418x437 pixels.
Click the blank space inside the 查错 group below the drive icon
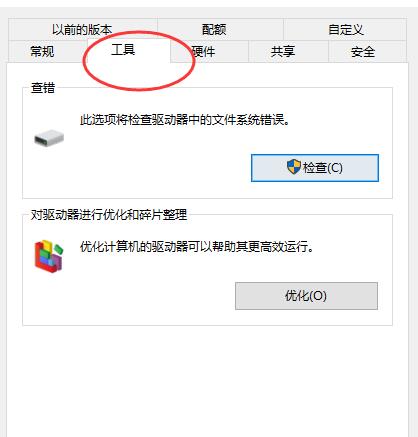coord(100,173)
